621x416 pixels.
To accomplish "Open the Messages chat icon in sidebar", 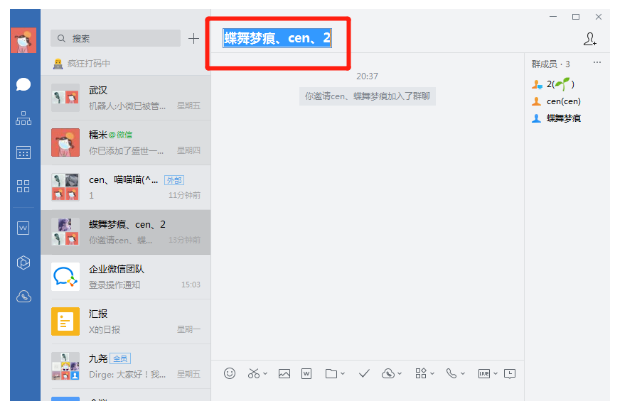I will click(23, 84).
